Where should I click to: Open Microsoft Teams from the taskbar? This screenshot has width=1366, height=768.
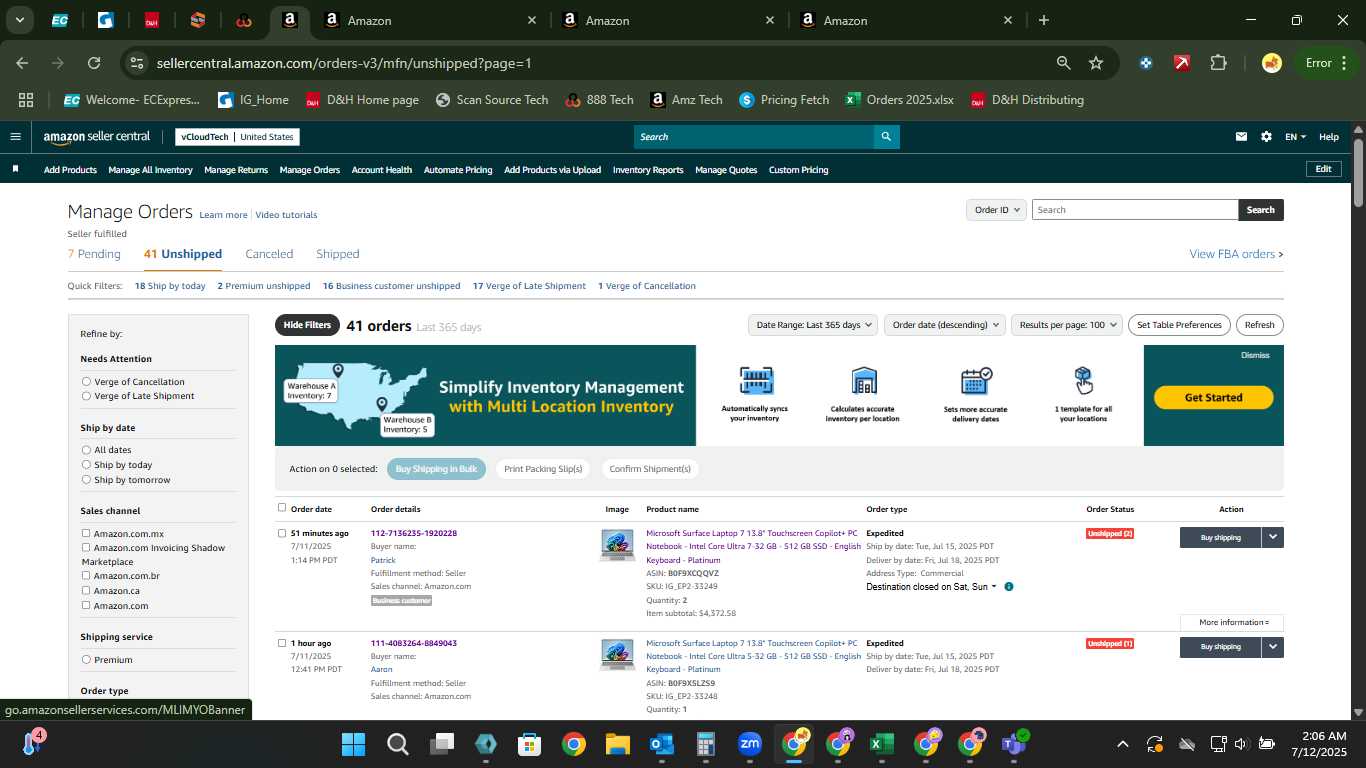click(x=1014, y=744)
